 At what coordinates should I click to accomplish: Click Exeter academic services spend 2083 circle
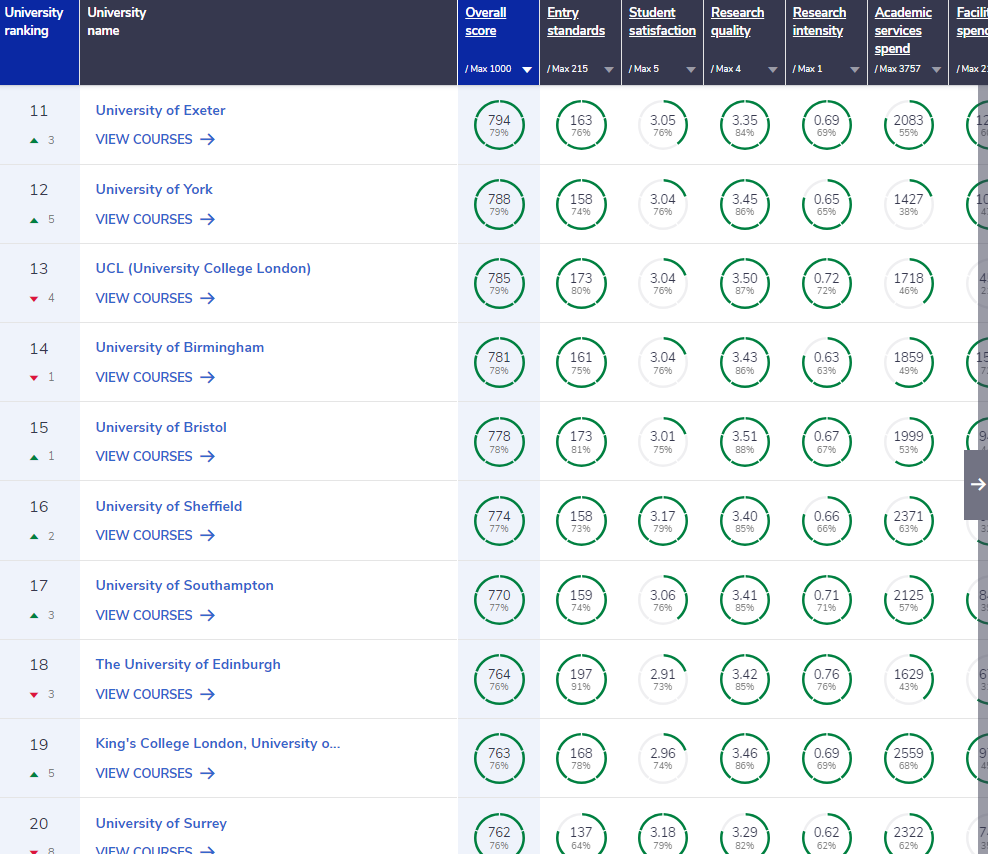[x=909, y=125]
